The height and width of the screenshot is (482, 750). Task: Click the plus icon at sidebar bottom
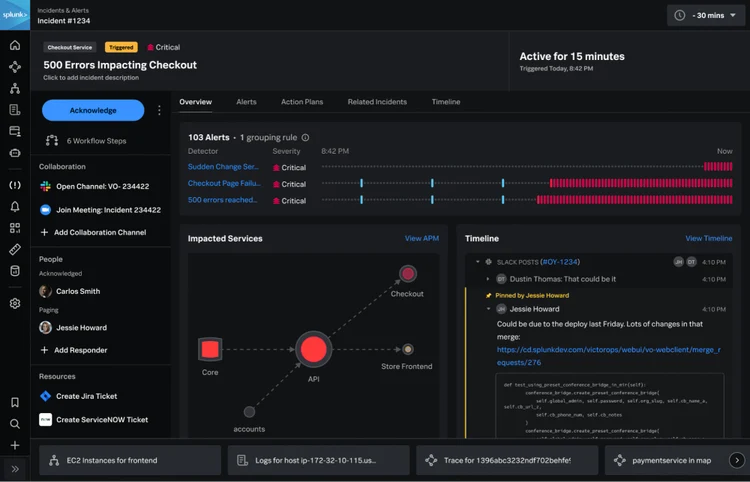15,445
